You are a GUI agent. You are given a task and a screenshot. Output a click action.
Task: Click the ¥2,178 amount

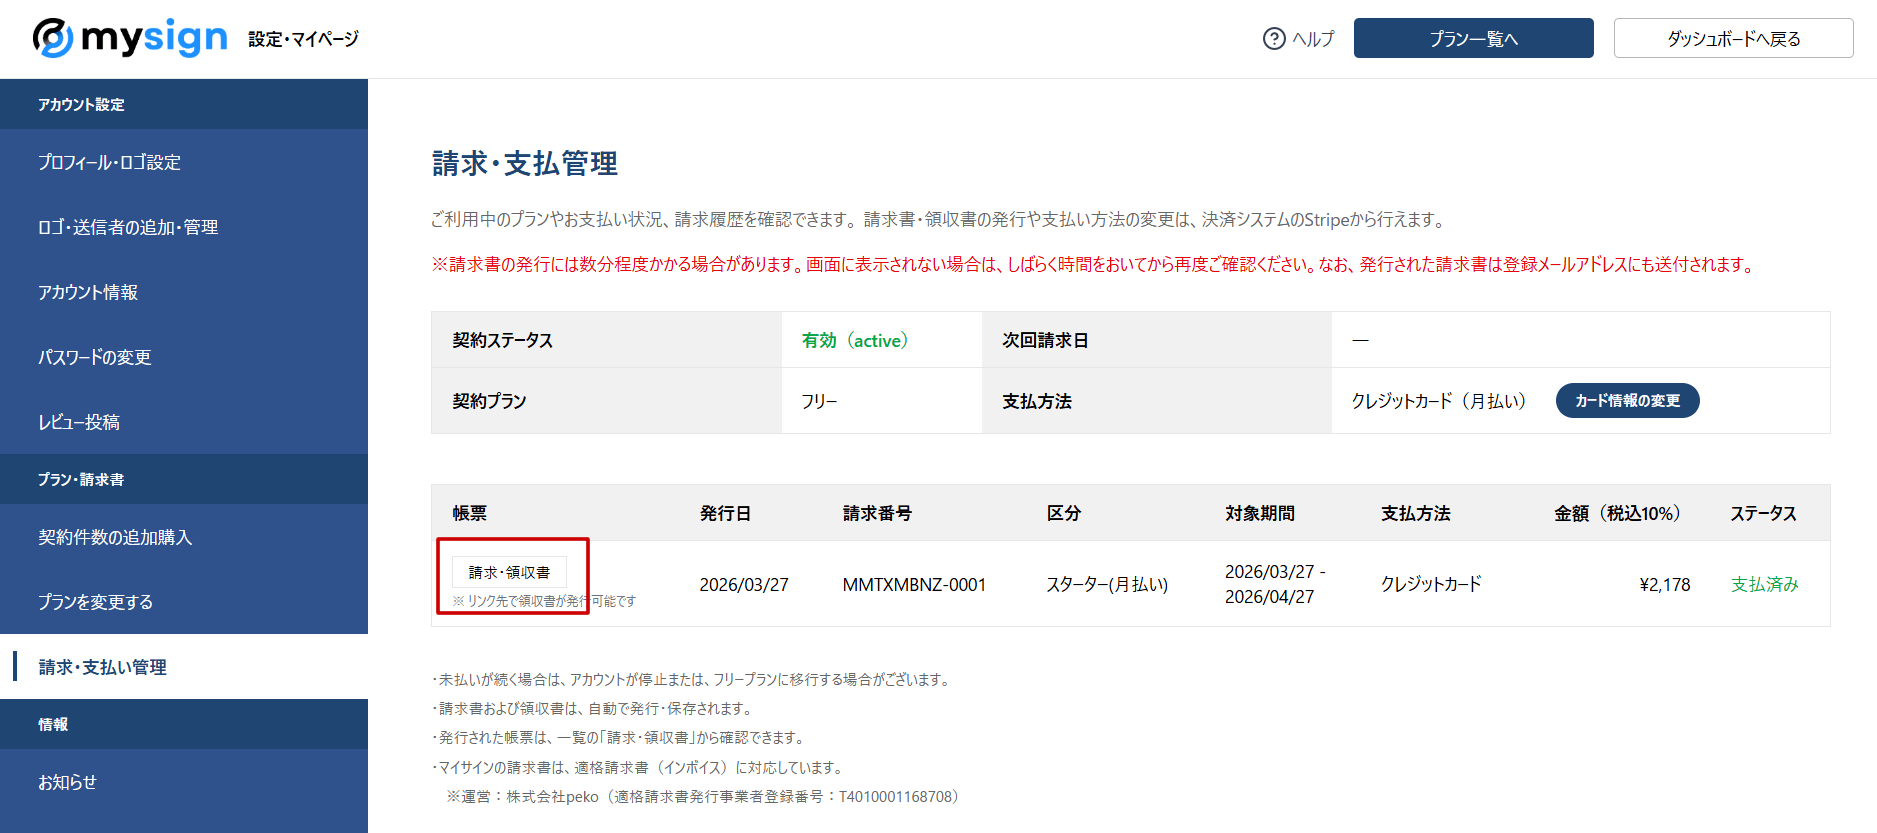pos(1665,584)
